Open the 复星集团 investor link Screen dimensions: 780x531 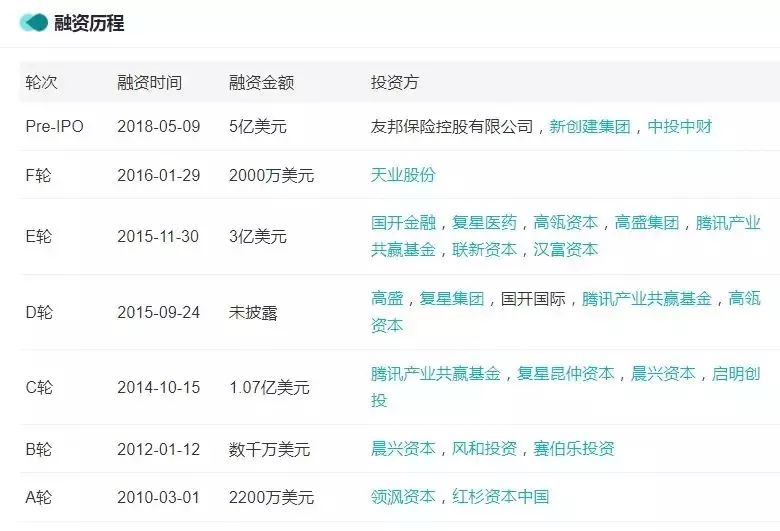pyautogui.click(x=452, y=299)
